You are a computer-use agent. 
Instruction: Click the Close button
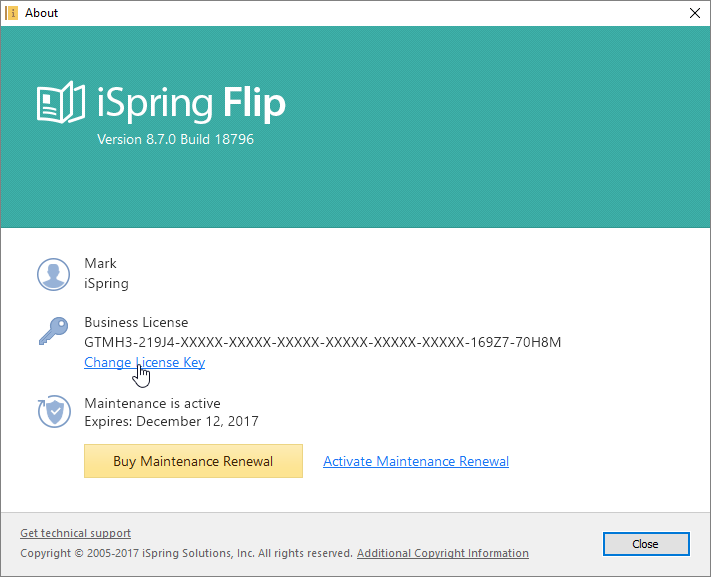tap(646, 544)
